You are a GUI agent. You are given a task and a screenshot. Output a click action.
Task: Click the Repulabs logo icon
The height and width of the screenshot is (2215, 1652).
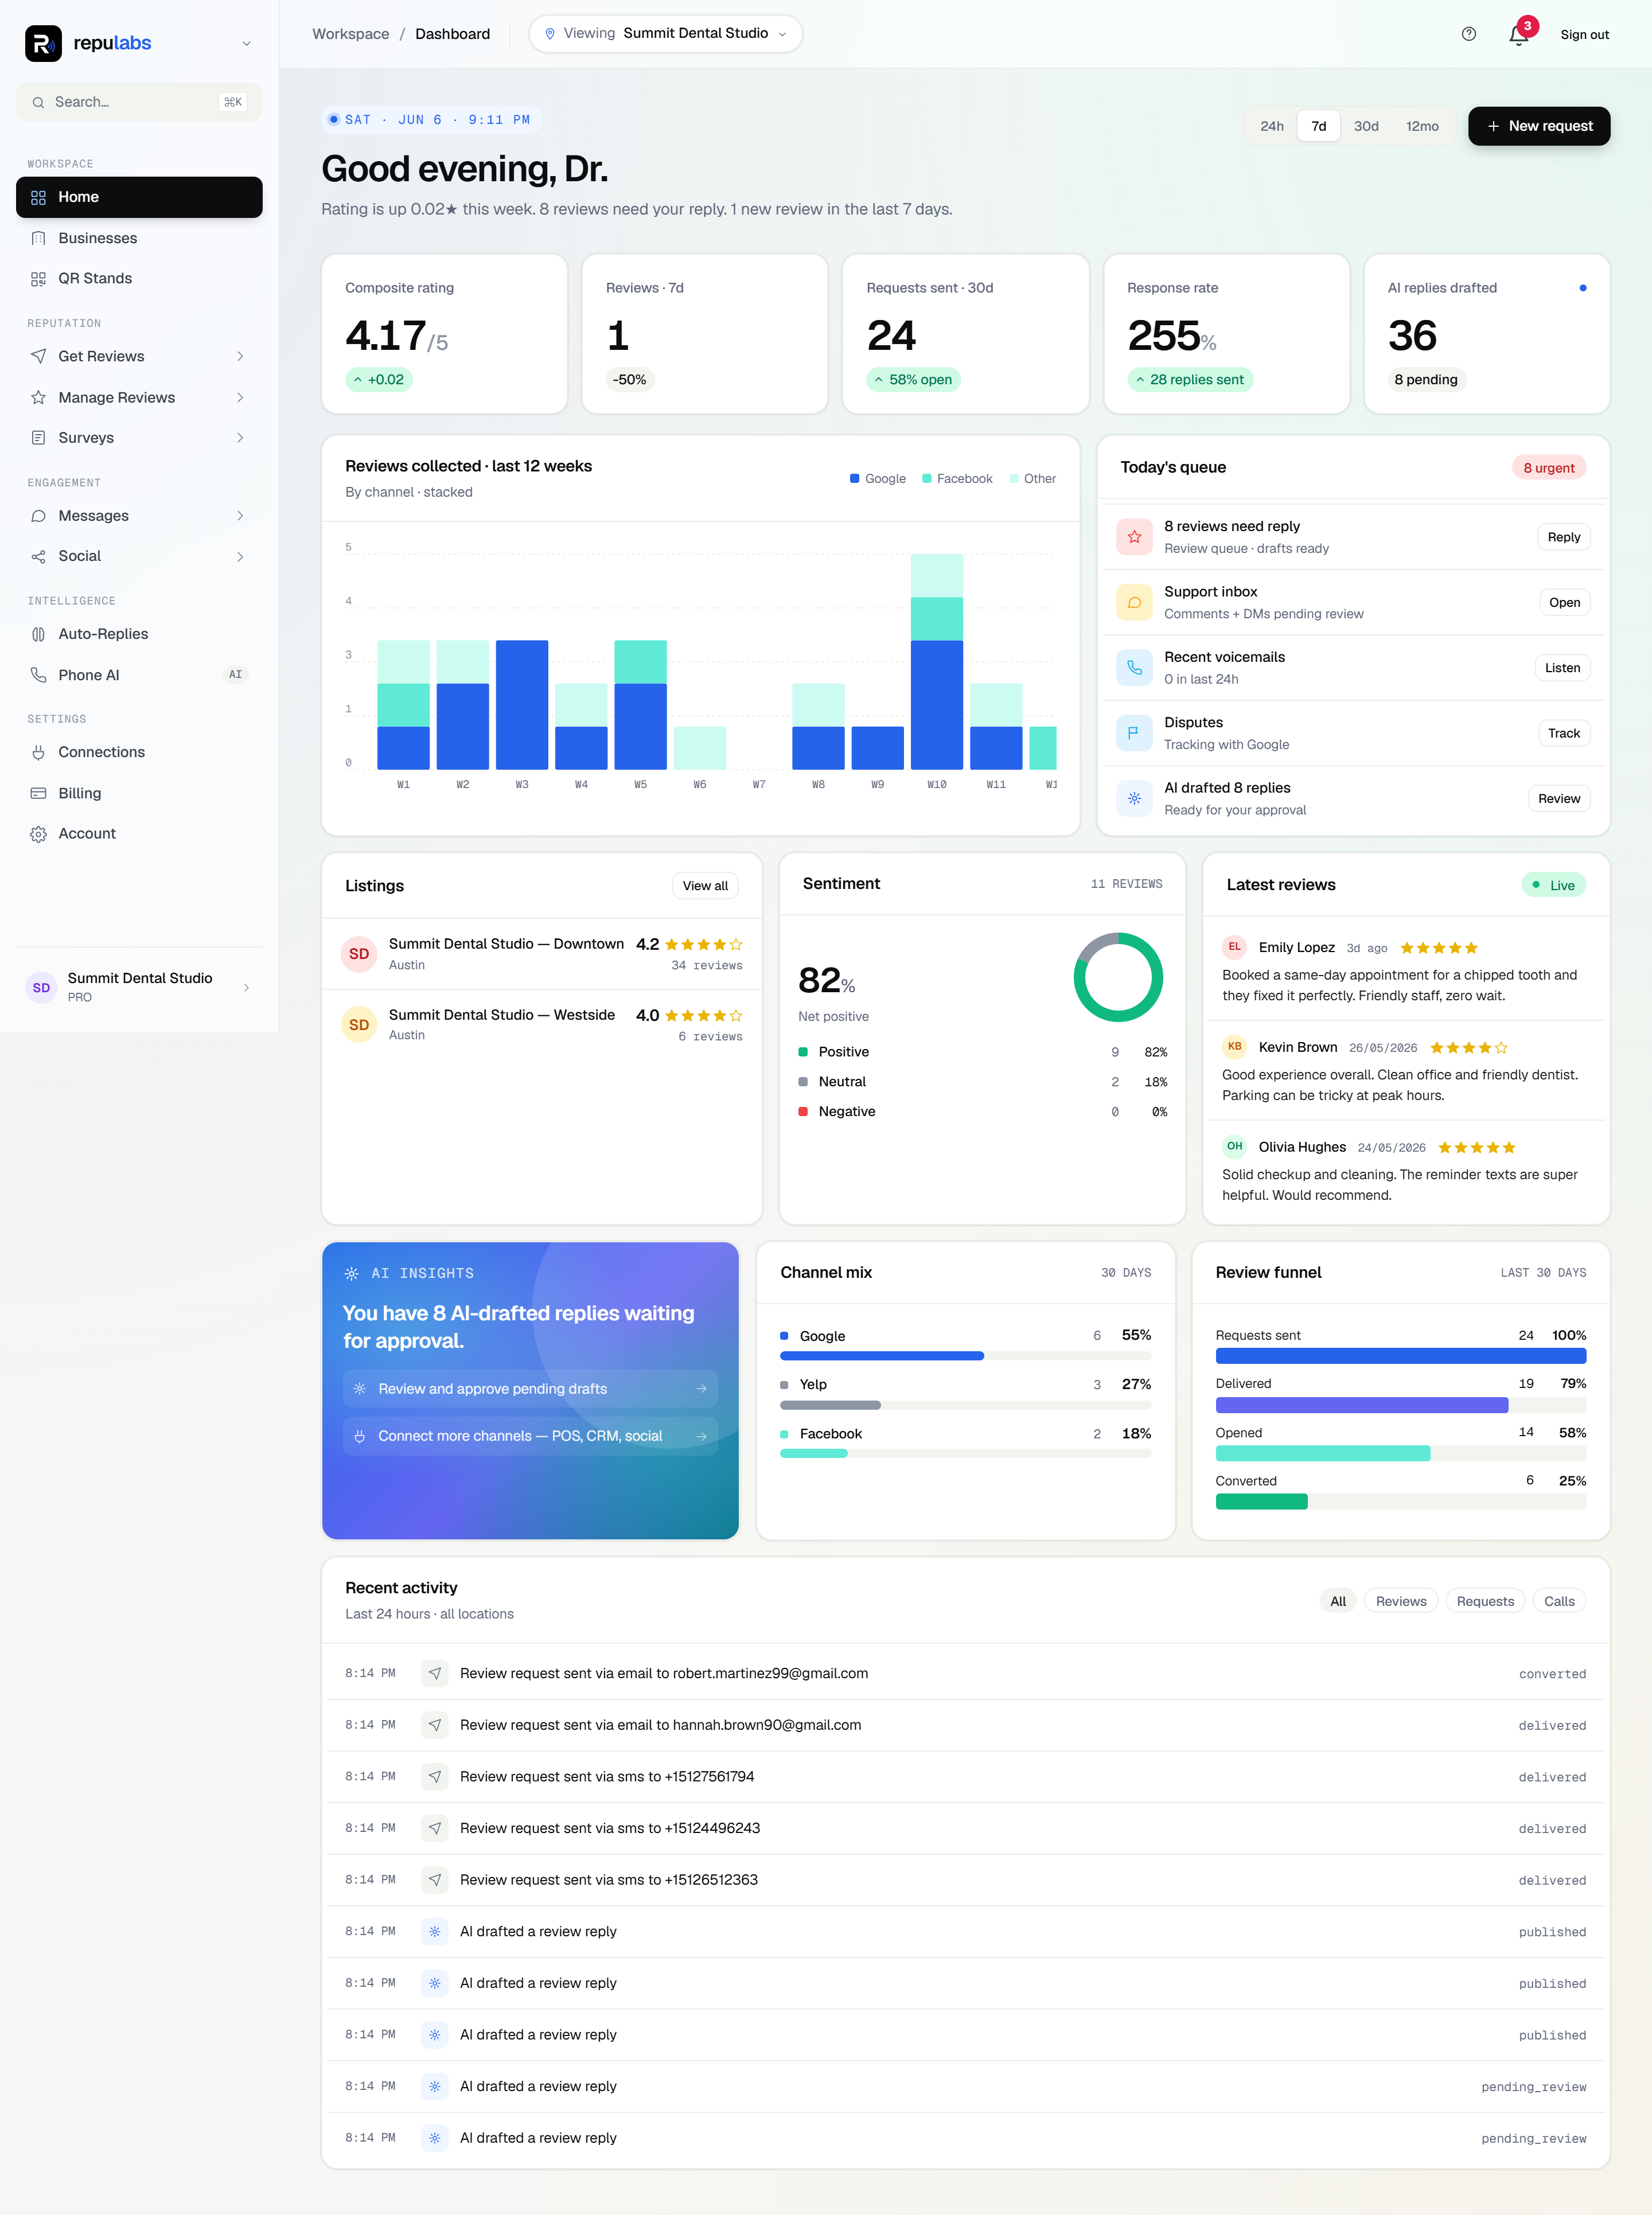click(43, 43)
